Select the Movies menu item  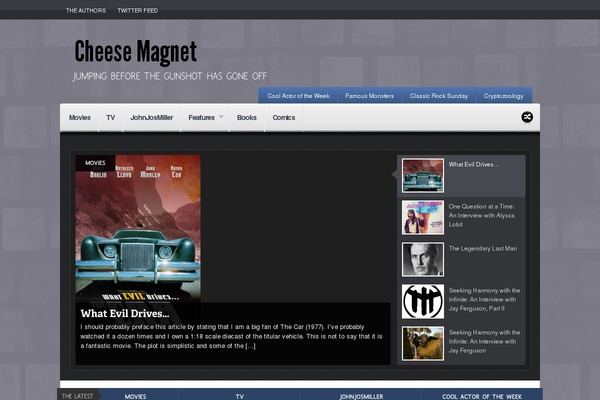tap(80, 118)
